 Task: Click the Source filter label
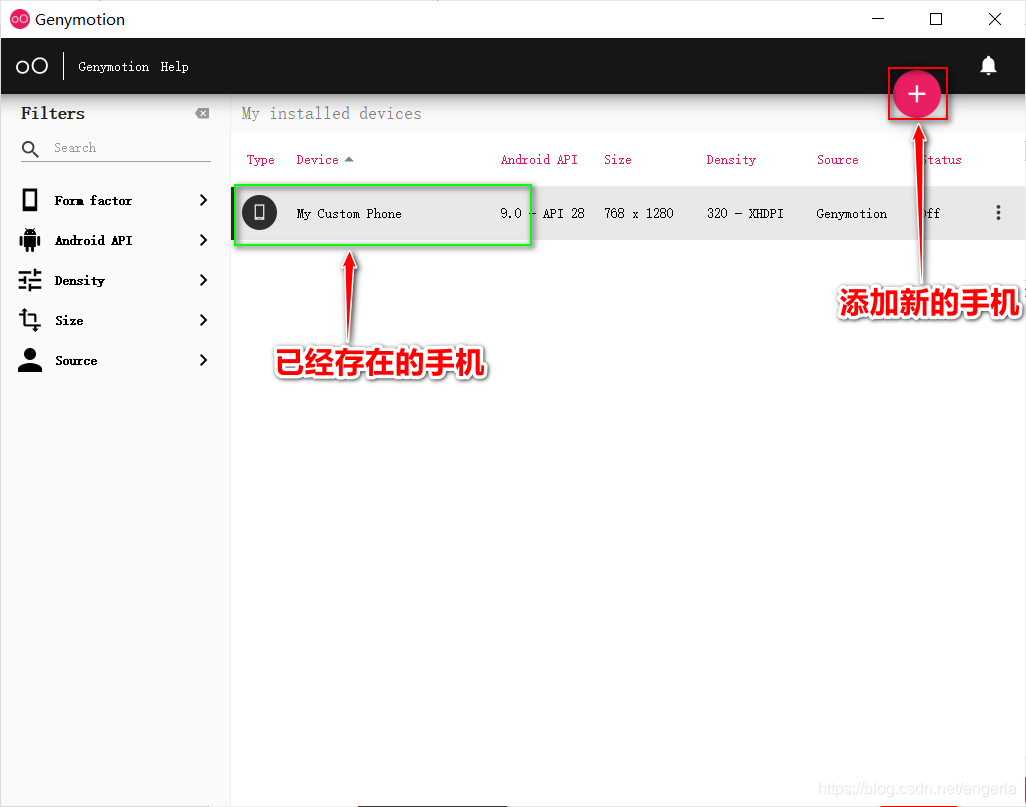click(76, 361)
